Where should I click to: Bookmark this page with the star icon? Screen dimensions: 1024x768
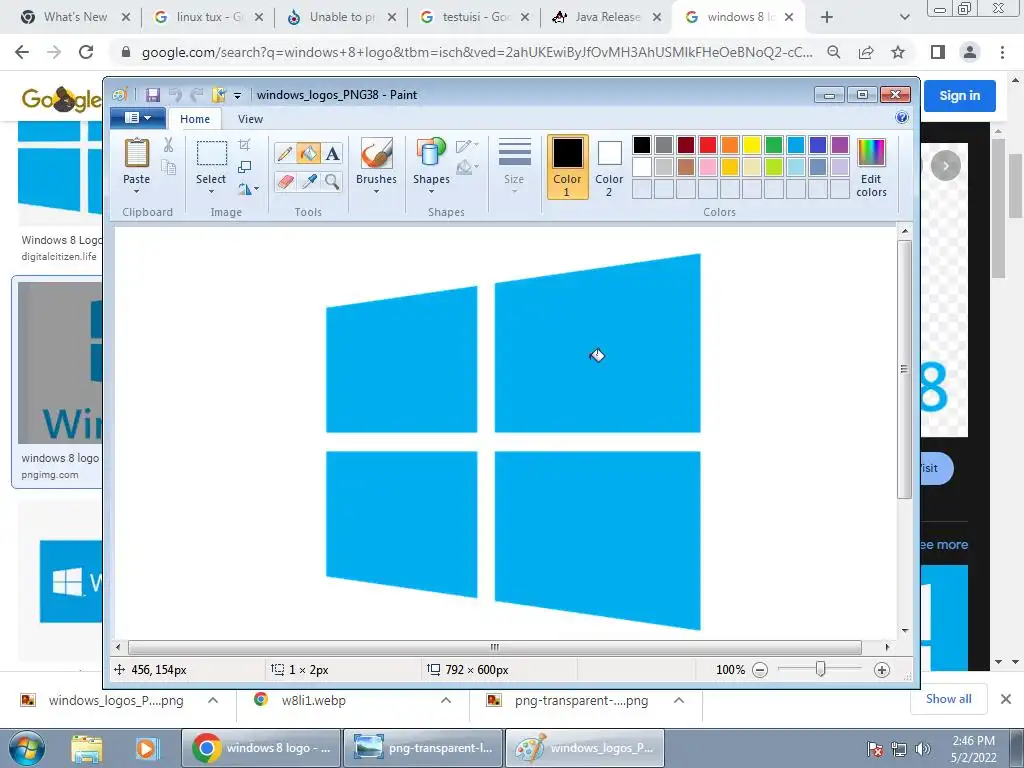tap(898, 52)
